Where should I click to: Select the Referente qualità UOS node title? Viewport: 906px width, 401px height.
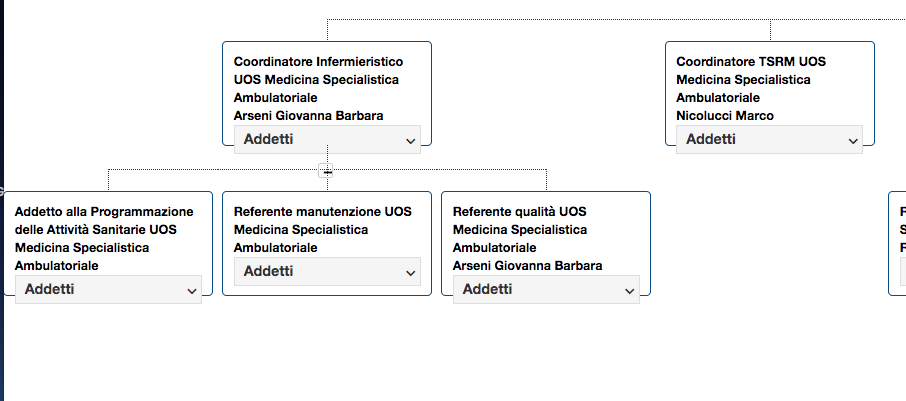pos(520,229)
